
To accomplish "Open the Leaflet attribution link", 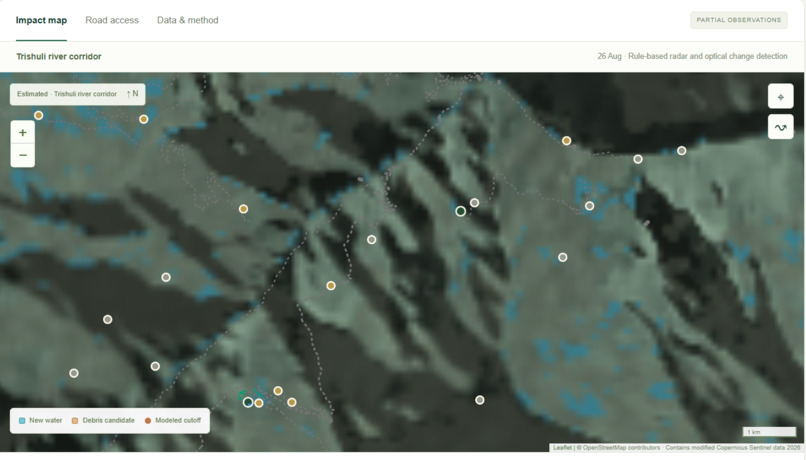I will (x=562, y=448).
